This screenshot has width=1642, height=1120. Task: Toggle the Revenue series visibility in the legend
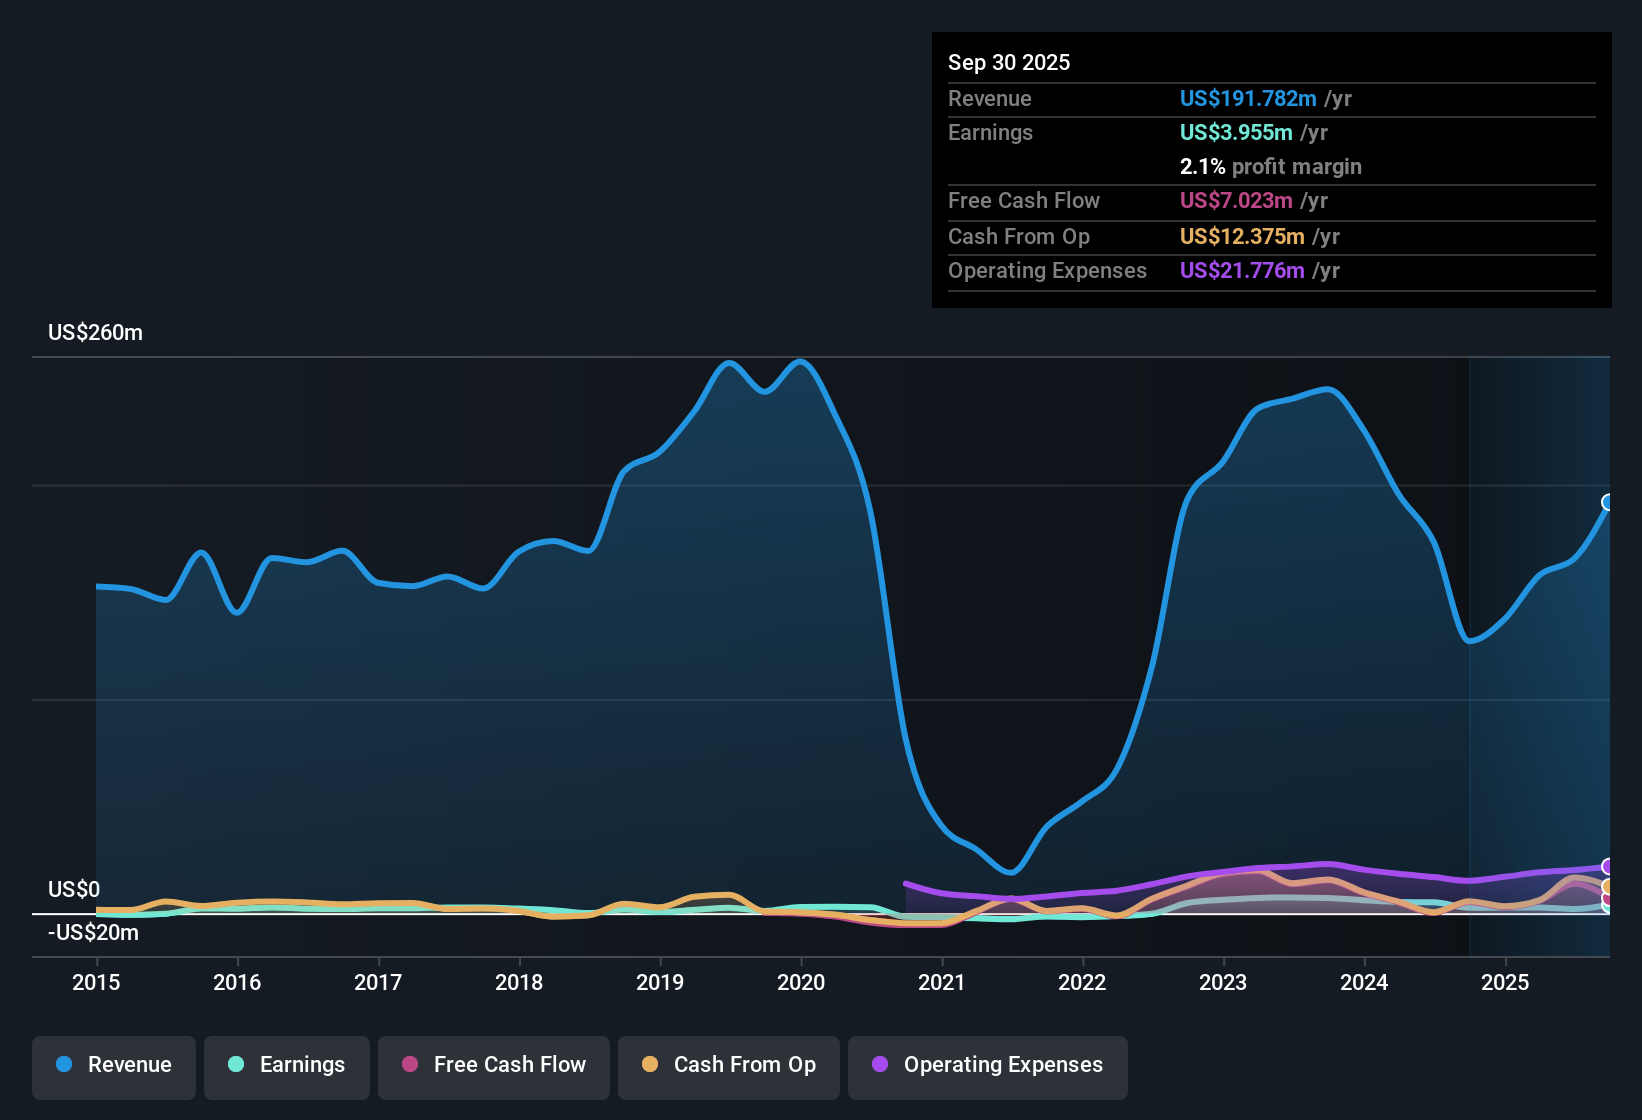click(x=113, y=1065)
